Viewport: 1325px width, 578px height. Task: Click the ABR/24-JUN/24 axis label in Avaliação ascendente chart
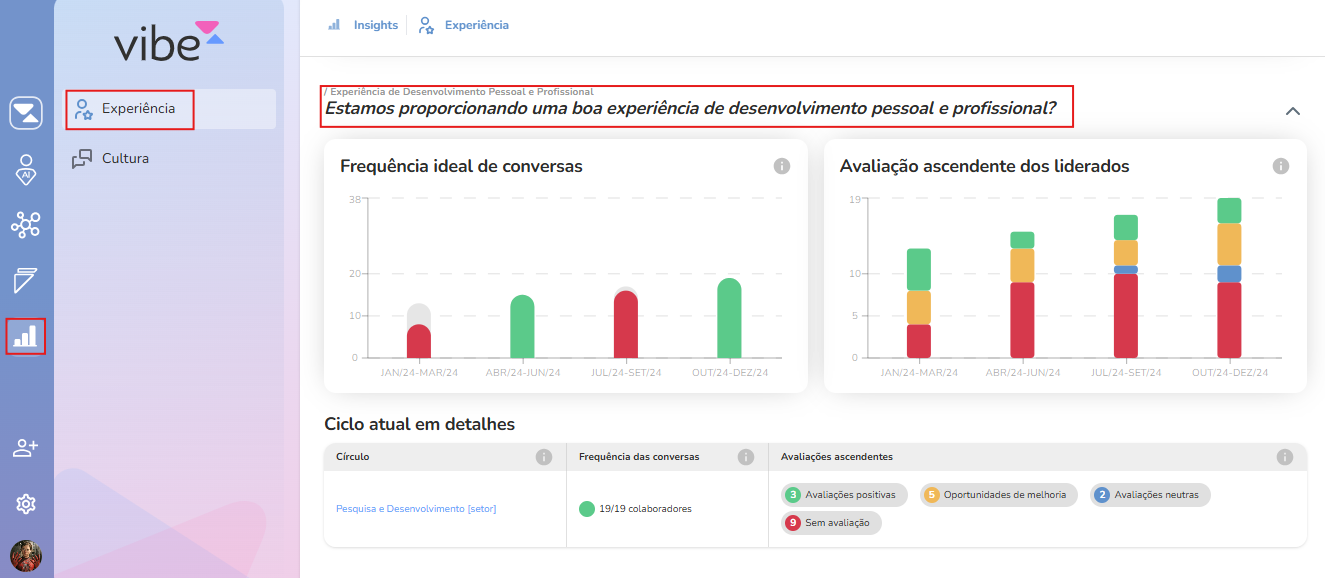pyautogui.click(x=1022, y=373)
